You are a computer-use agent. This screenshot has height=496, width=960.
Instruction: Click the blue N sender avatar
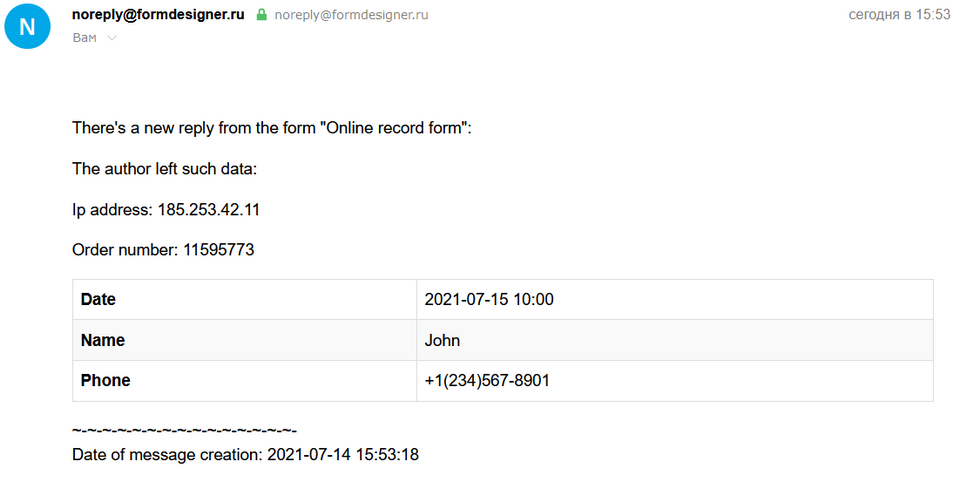pyautogui.click(x=27, y=26)
